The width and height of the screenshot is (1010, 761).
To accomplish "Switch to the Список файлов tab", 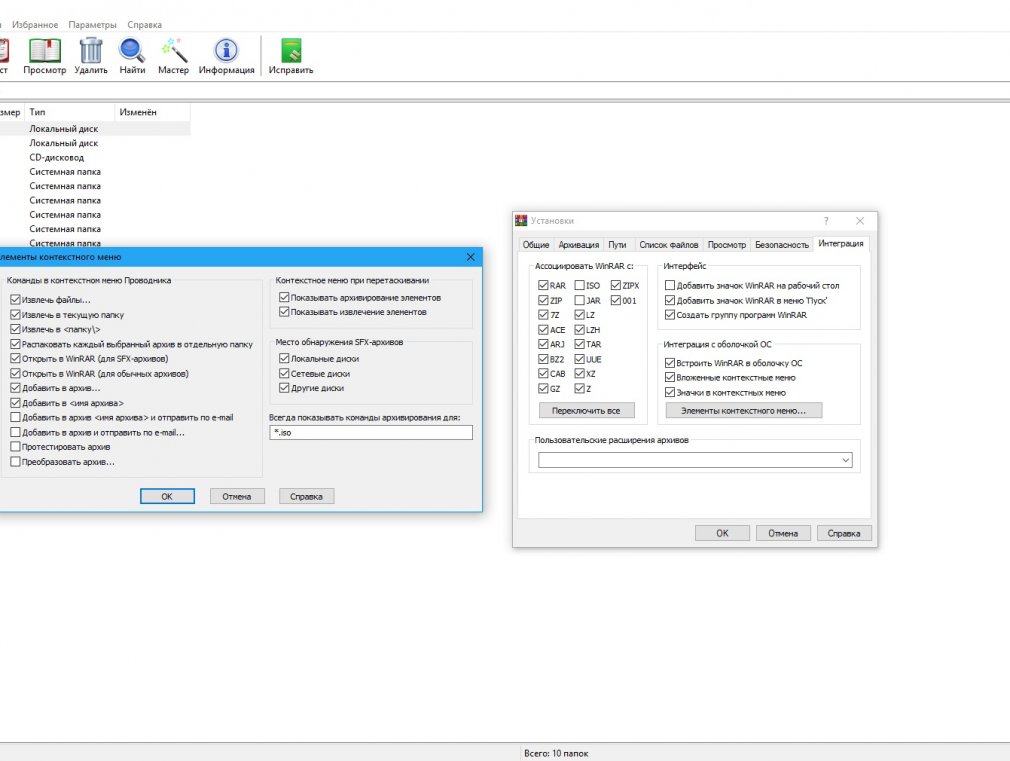I will tap(669, 245).
